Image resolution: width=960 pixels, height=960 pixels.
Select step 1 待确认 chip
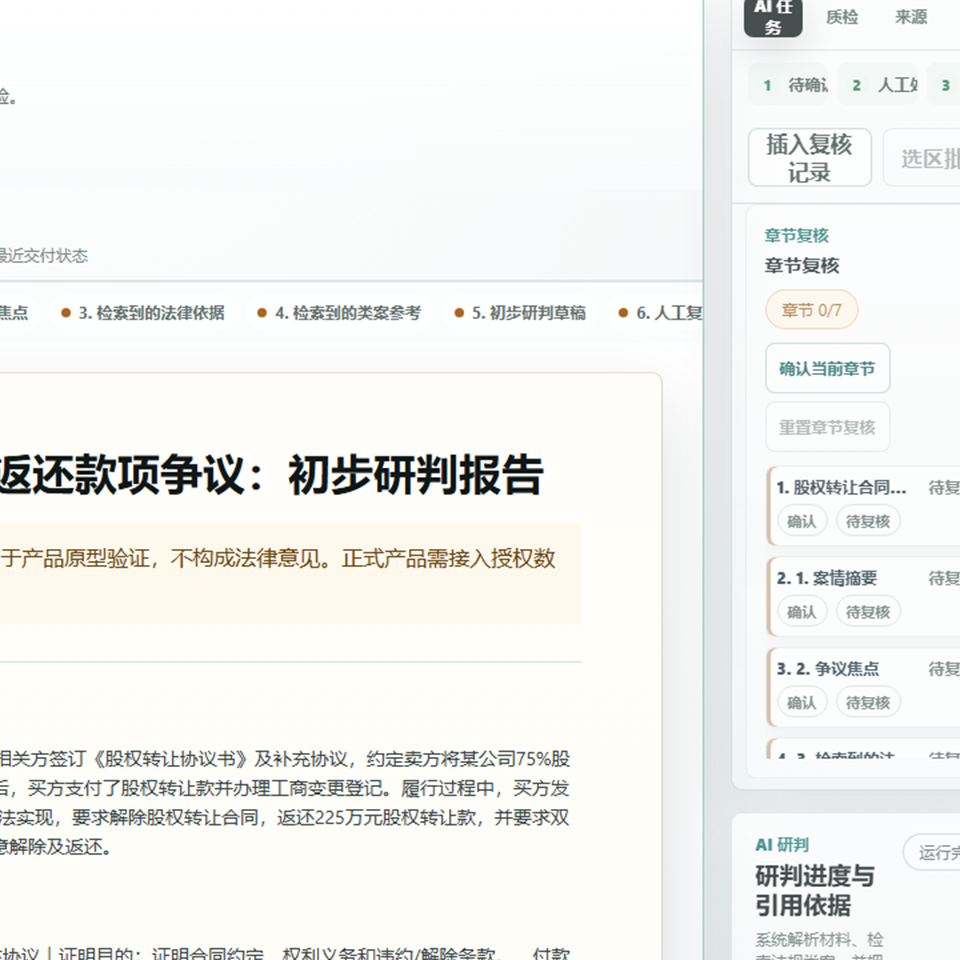[789, 85]
